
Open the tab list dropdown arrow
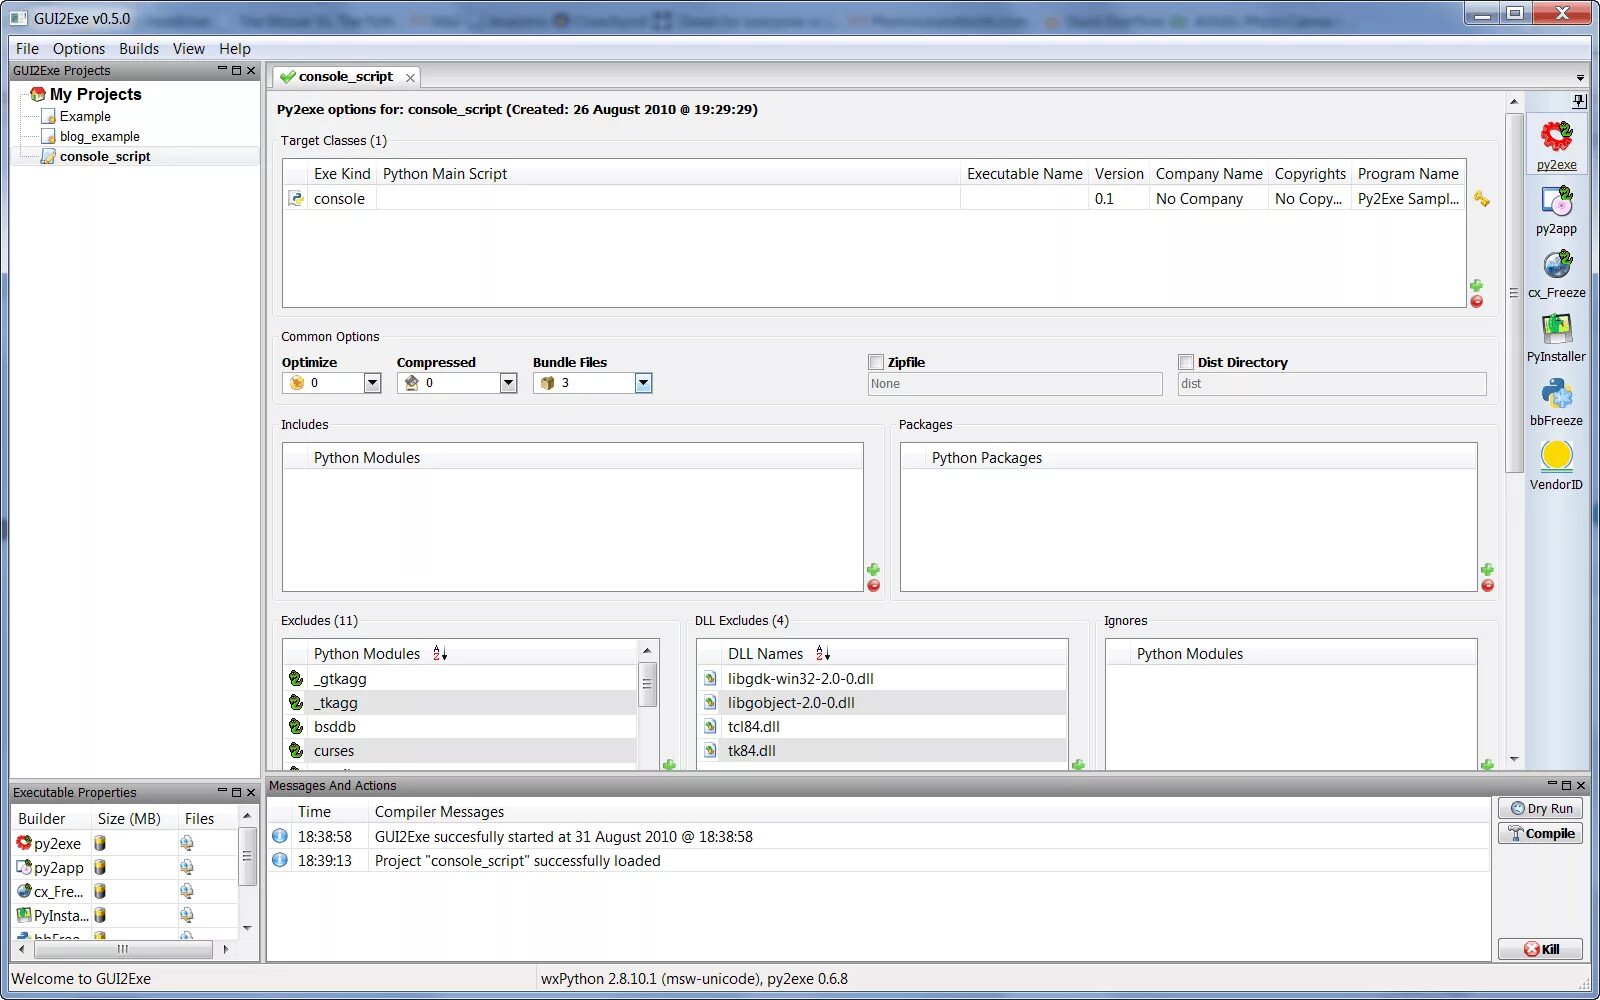point(1580,78)
